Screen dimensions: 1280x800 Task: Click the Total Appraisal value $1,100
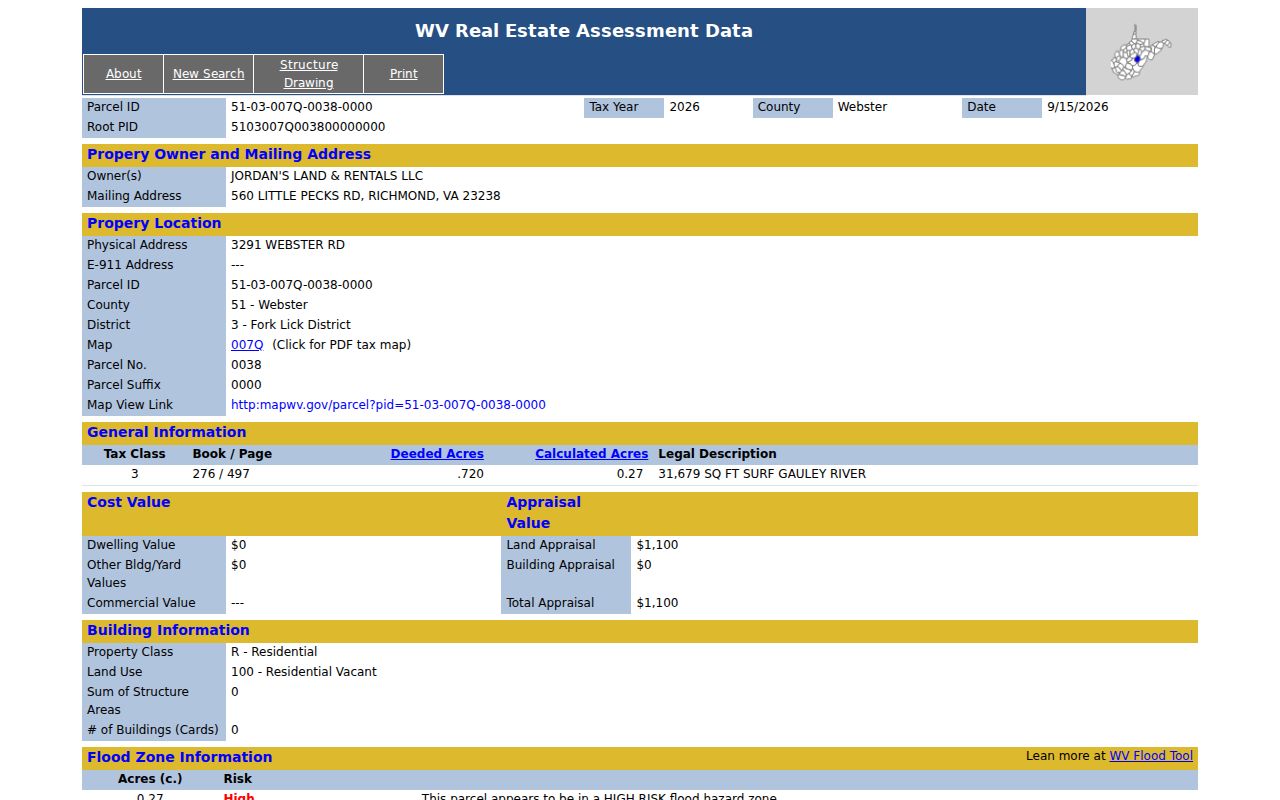tap(657, 603)
